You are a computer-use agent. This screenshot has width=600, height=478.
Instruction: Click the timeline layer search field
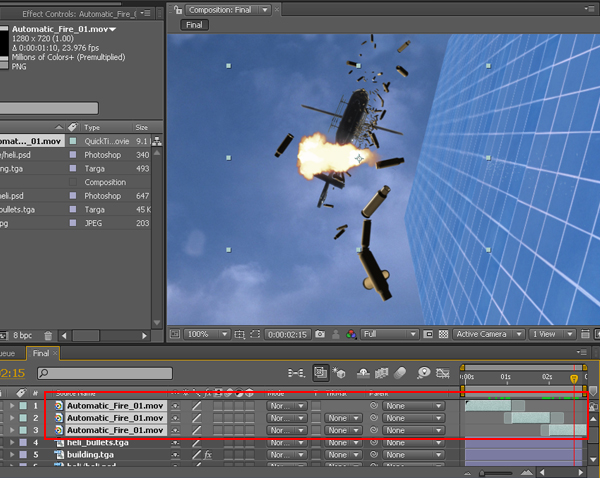point(105,373)
